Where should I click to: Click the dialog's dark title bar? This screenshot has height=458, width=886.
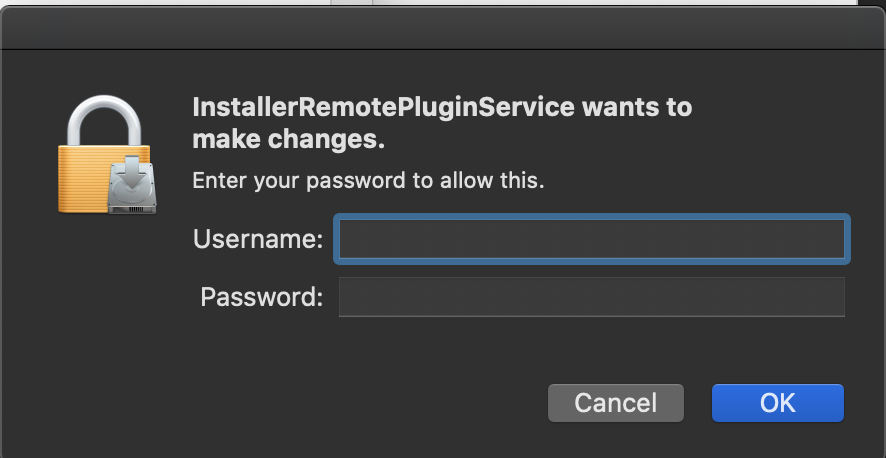click(443, 28)
